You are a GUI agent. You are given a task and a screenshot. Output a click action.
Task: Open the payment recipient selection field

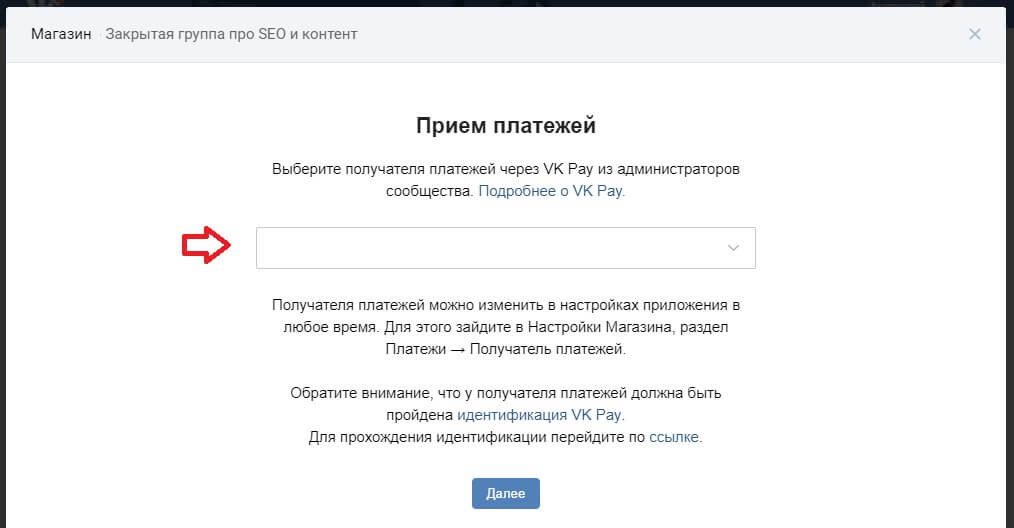[490, 248]
